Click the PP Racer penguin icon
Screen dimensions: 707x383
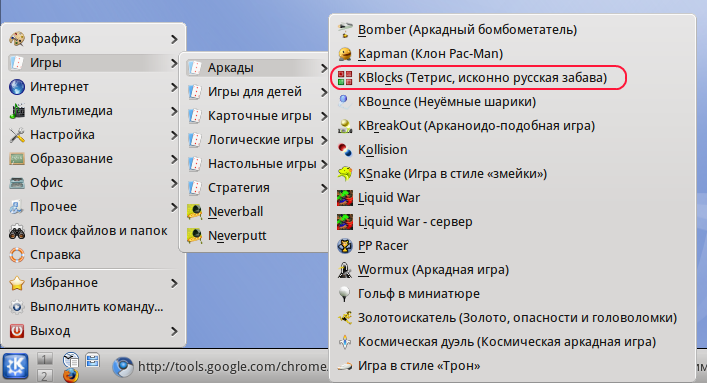(345, 245)
